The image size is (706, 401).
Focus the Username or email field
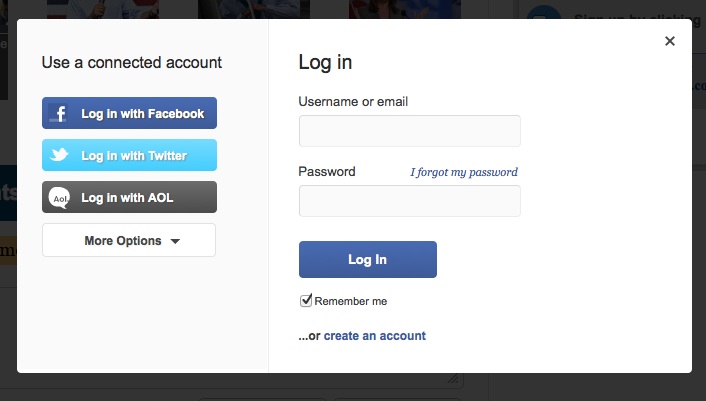point(409,131)
